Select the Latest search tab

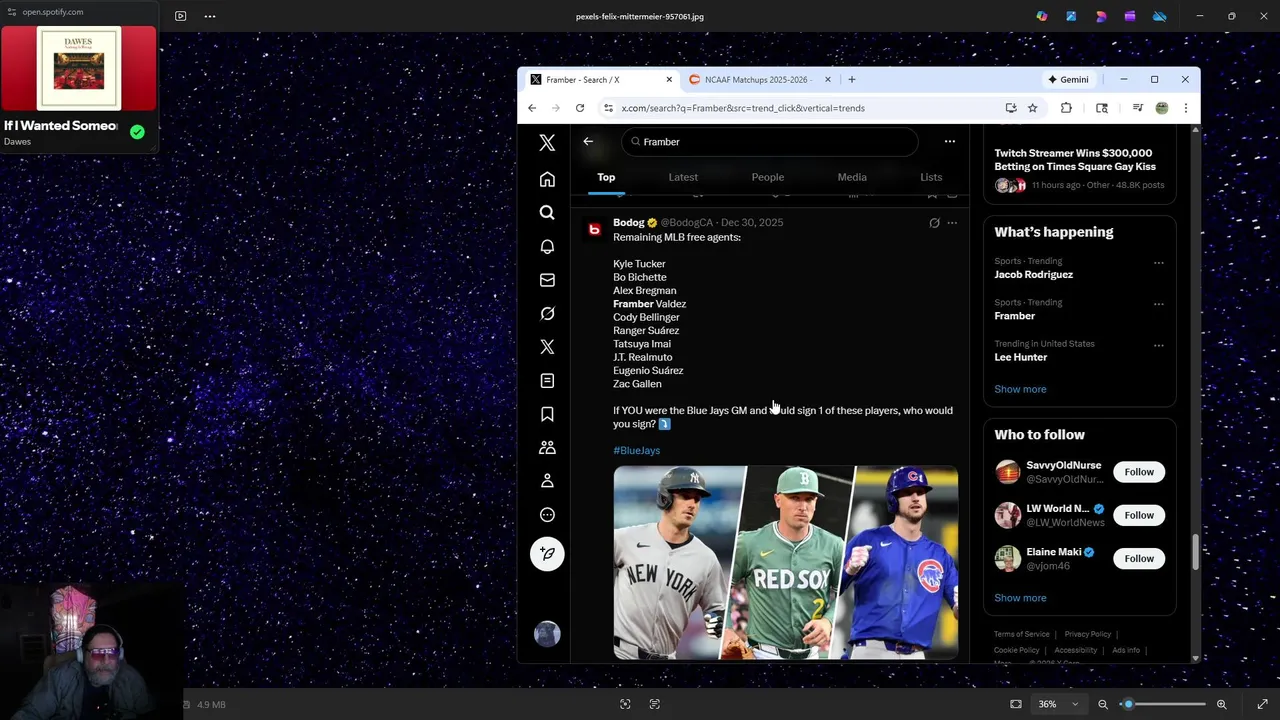[x=683, y=177]
